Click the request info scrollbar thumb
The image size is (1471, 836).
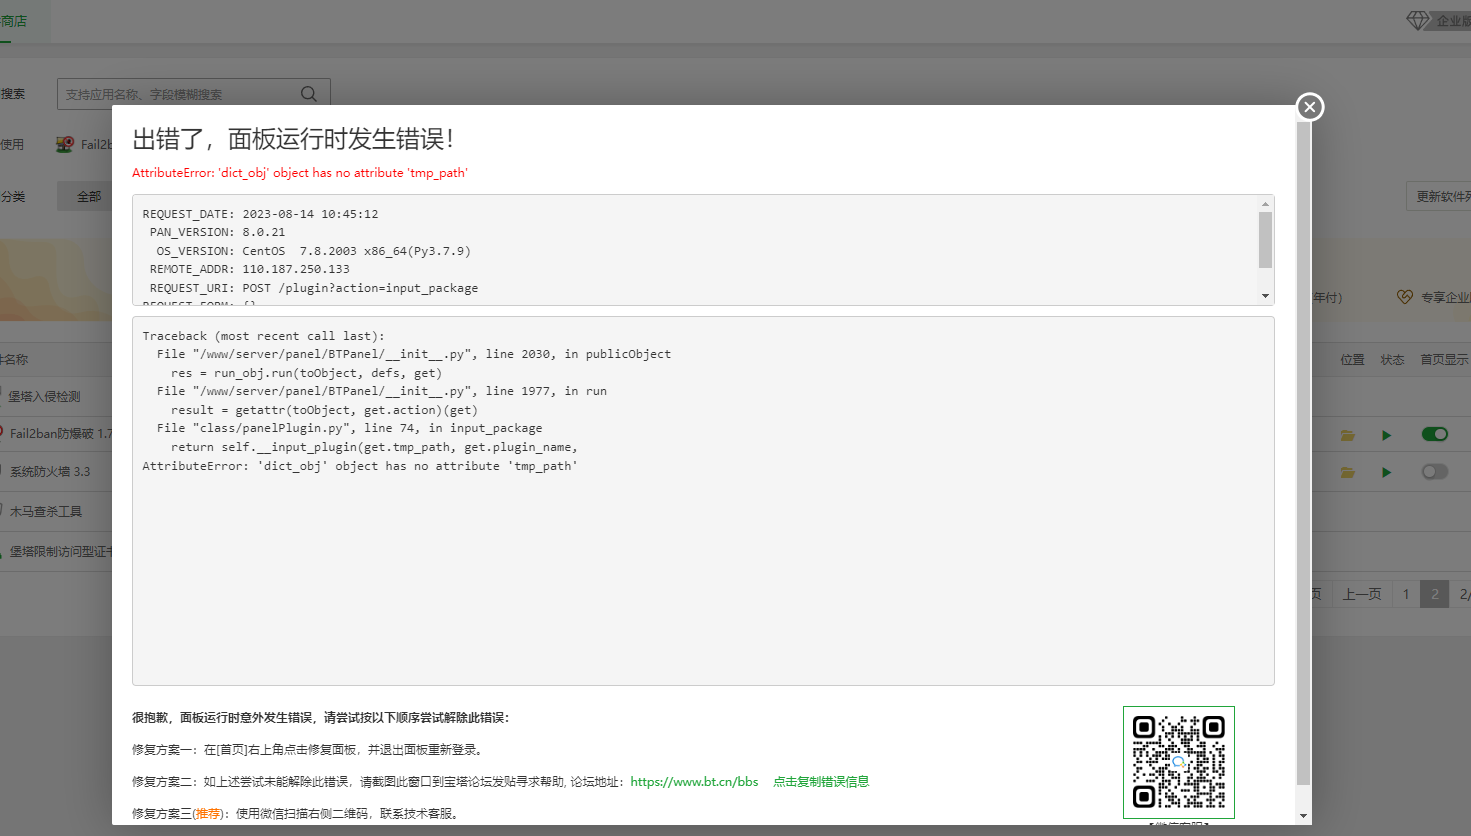coord(1265,240)
